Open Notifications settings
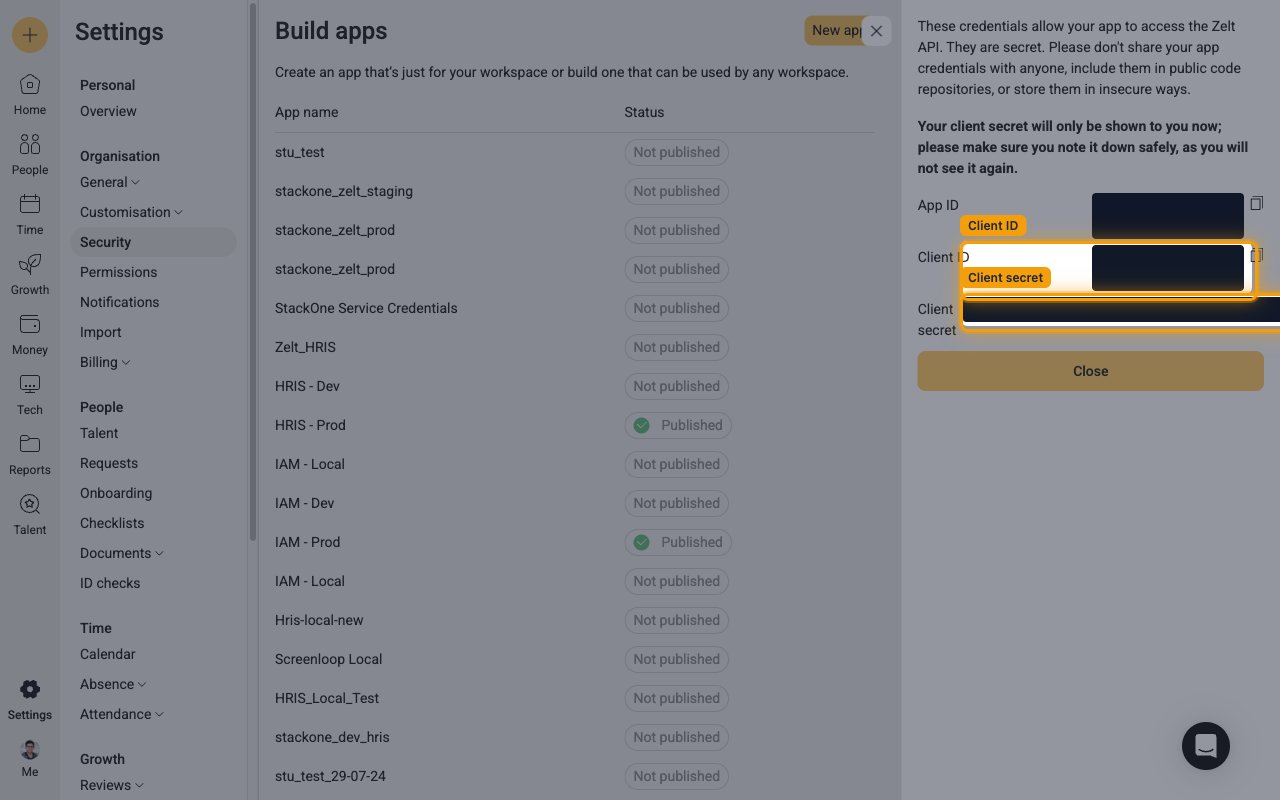This screenshot has width=1280, height=800. pyautogui.click(x=119, y=302)
